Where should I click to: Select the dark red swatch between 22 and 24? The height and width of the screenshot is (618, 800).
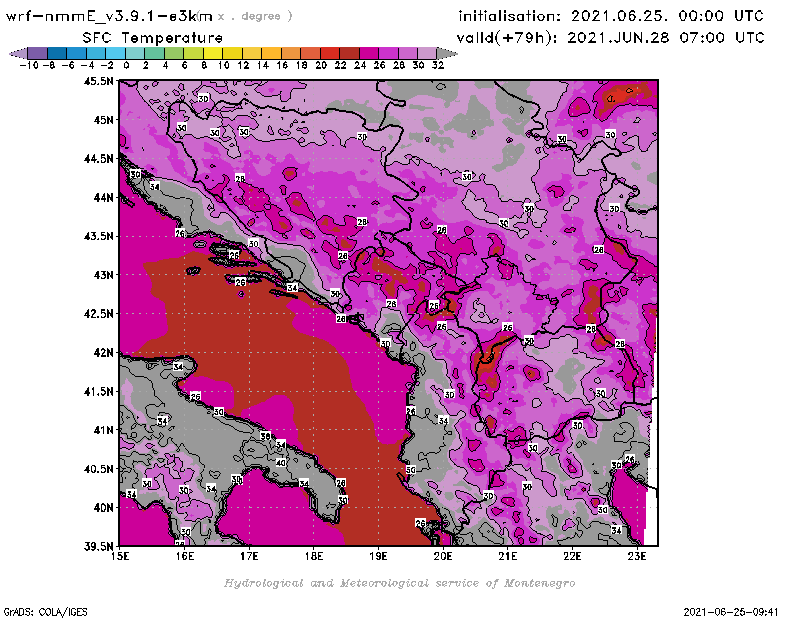tap(349, 53)
